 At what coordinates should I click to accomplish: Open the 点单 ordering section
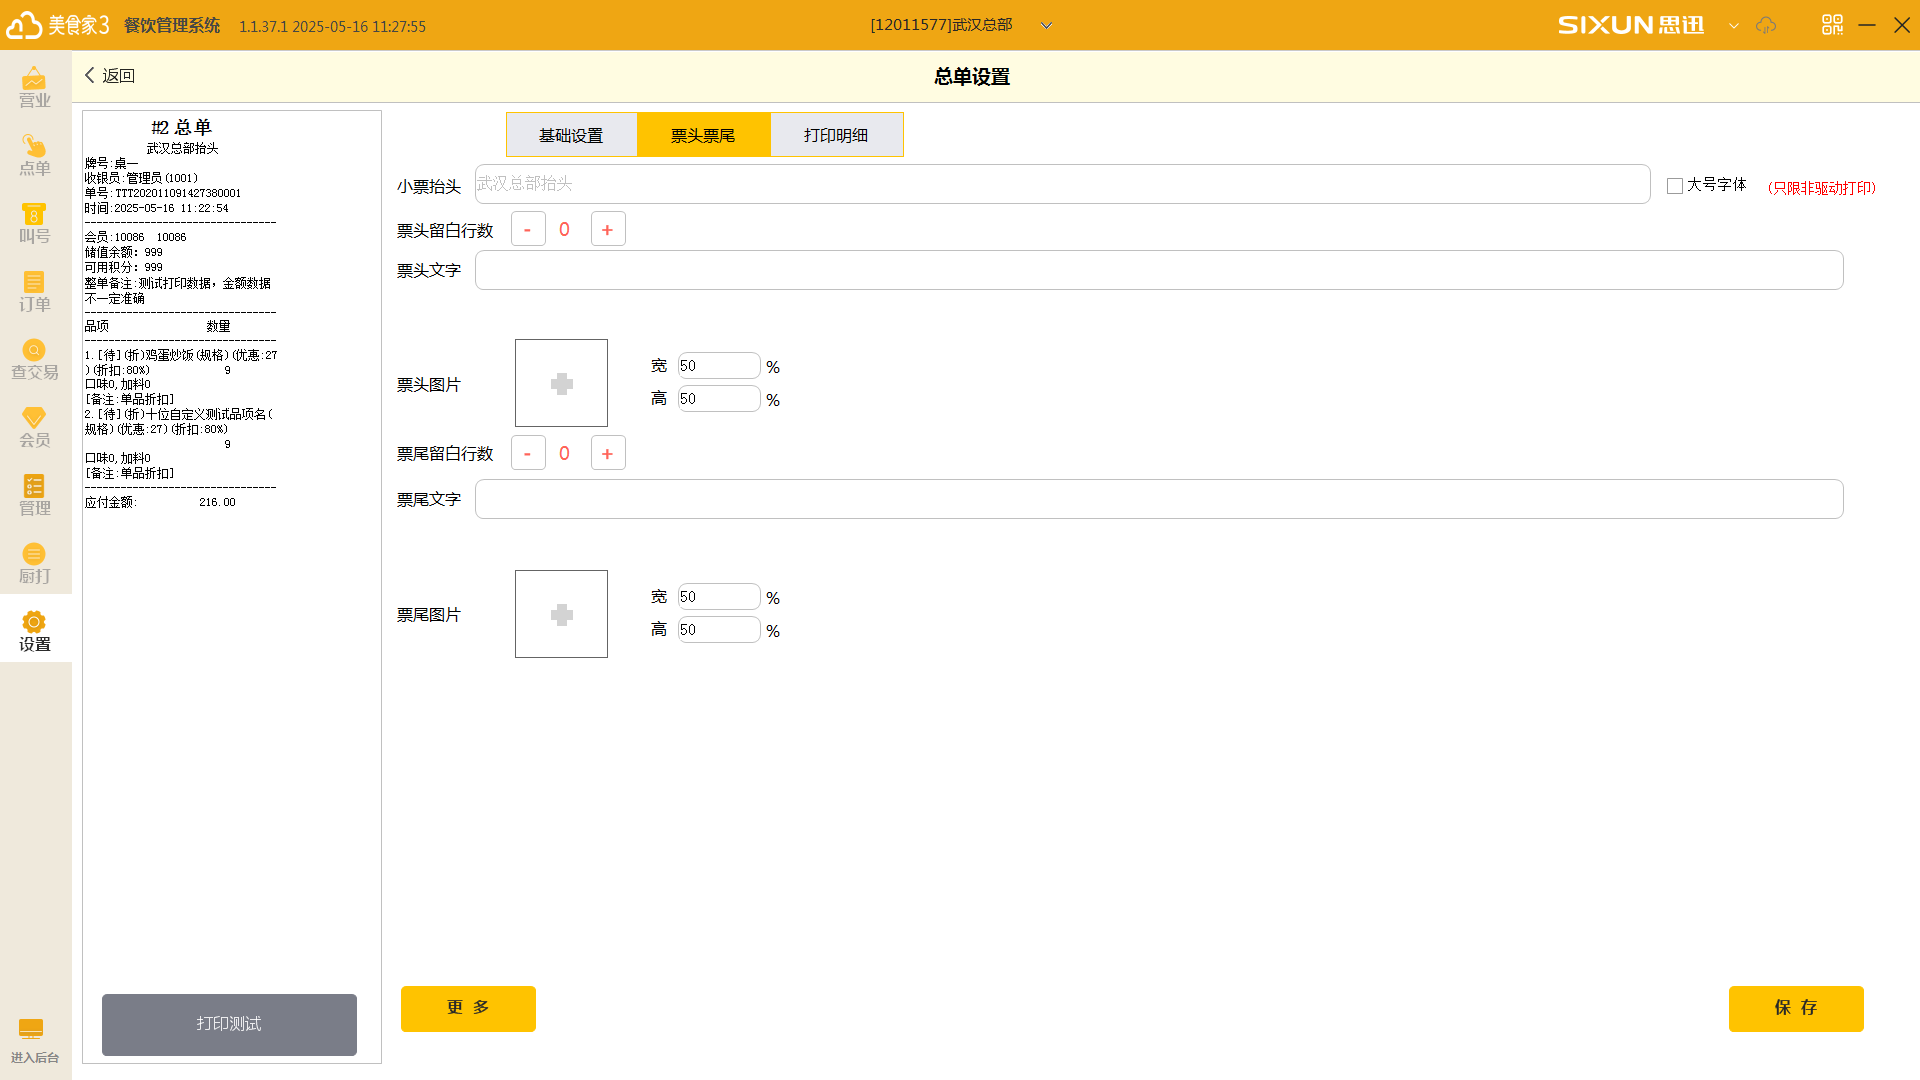click(35, 156)
